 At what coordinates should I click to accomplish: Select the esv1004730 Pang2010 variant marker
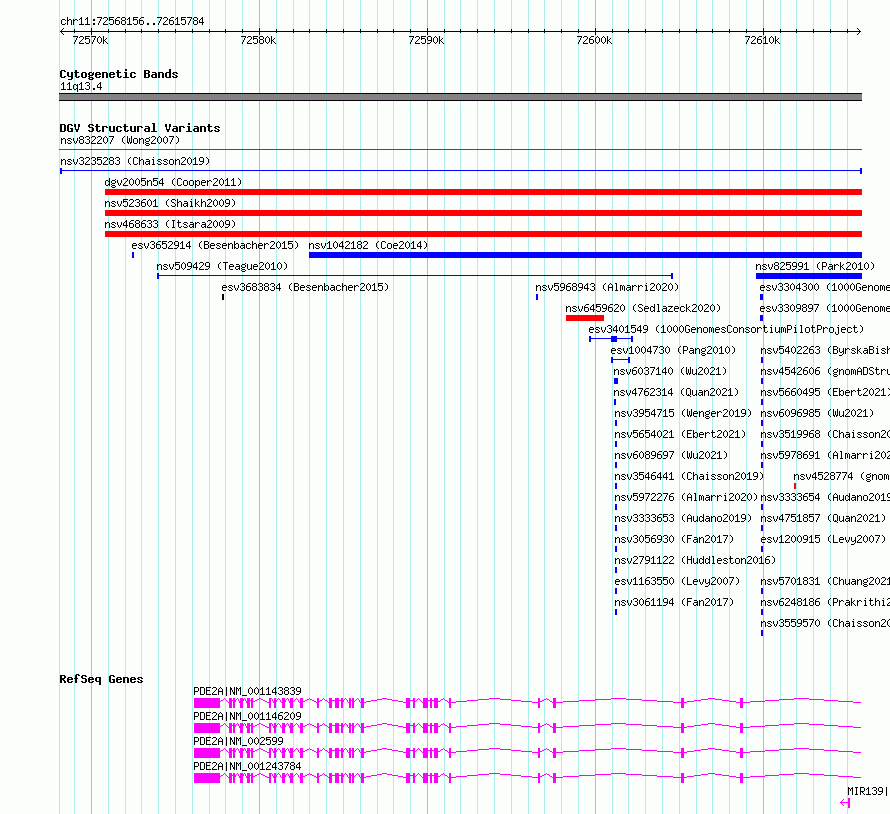tap(620, 360)
